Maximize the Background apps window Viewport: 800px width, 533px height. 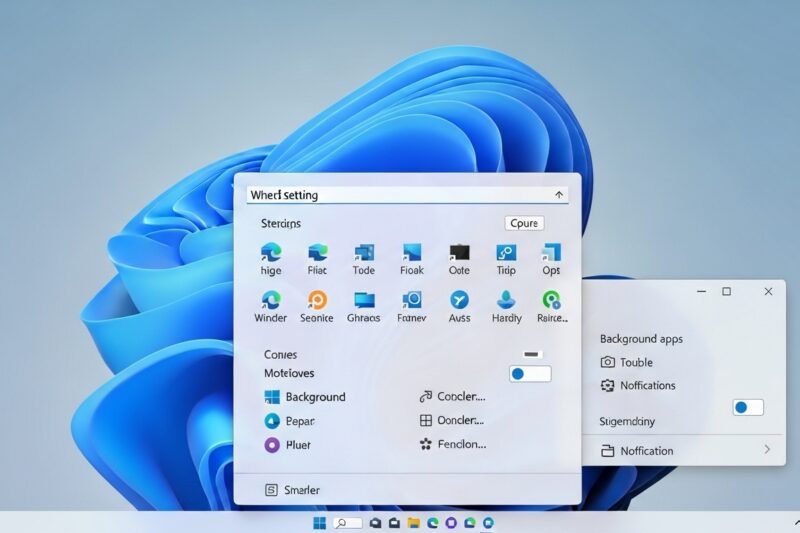tap(727, 291)
